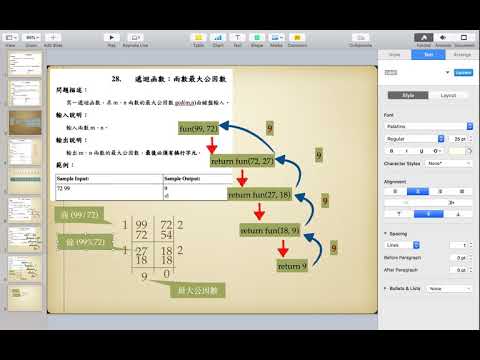480x360 pixels.
Task: Open Keynote Live from the toolbar
Action: pyautogui.click(x=135, y=38)
